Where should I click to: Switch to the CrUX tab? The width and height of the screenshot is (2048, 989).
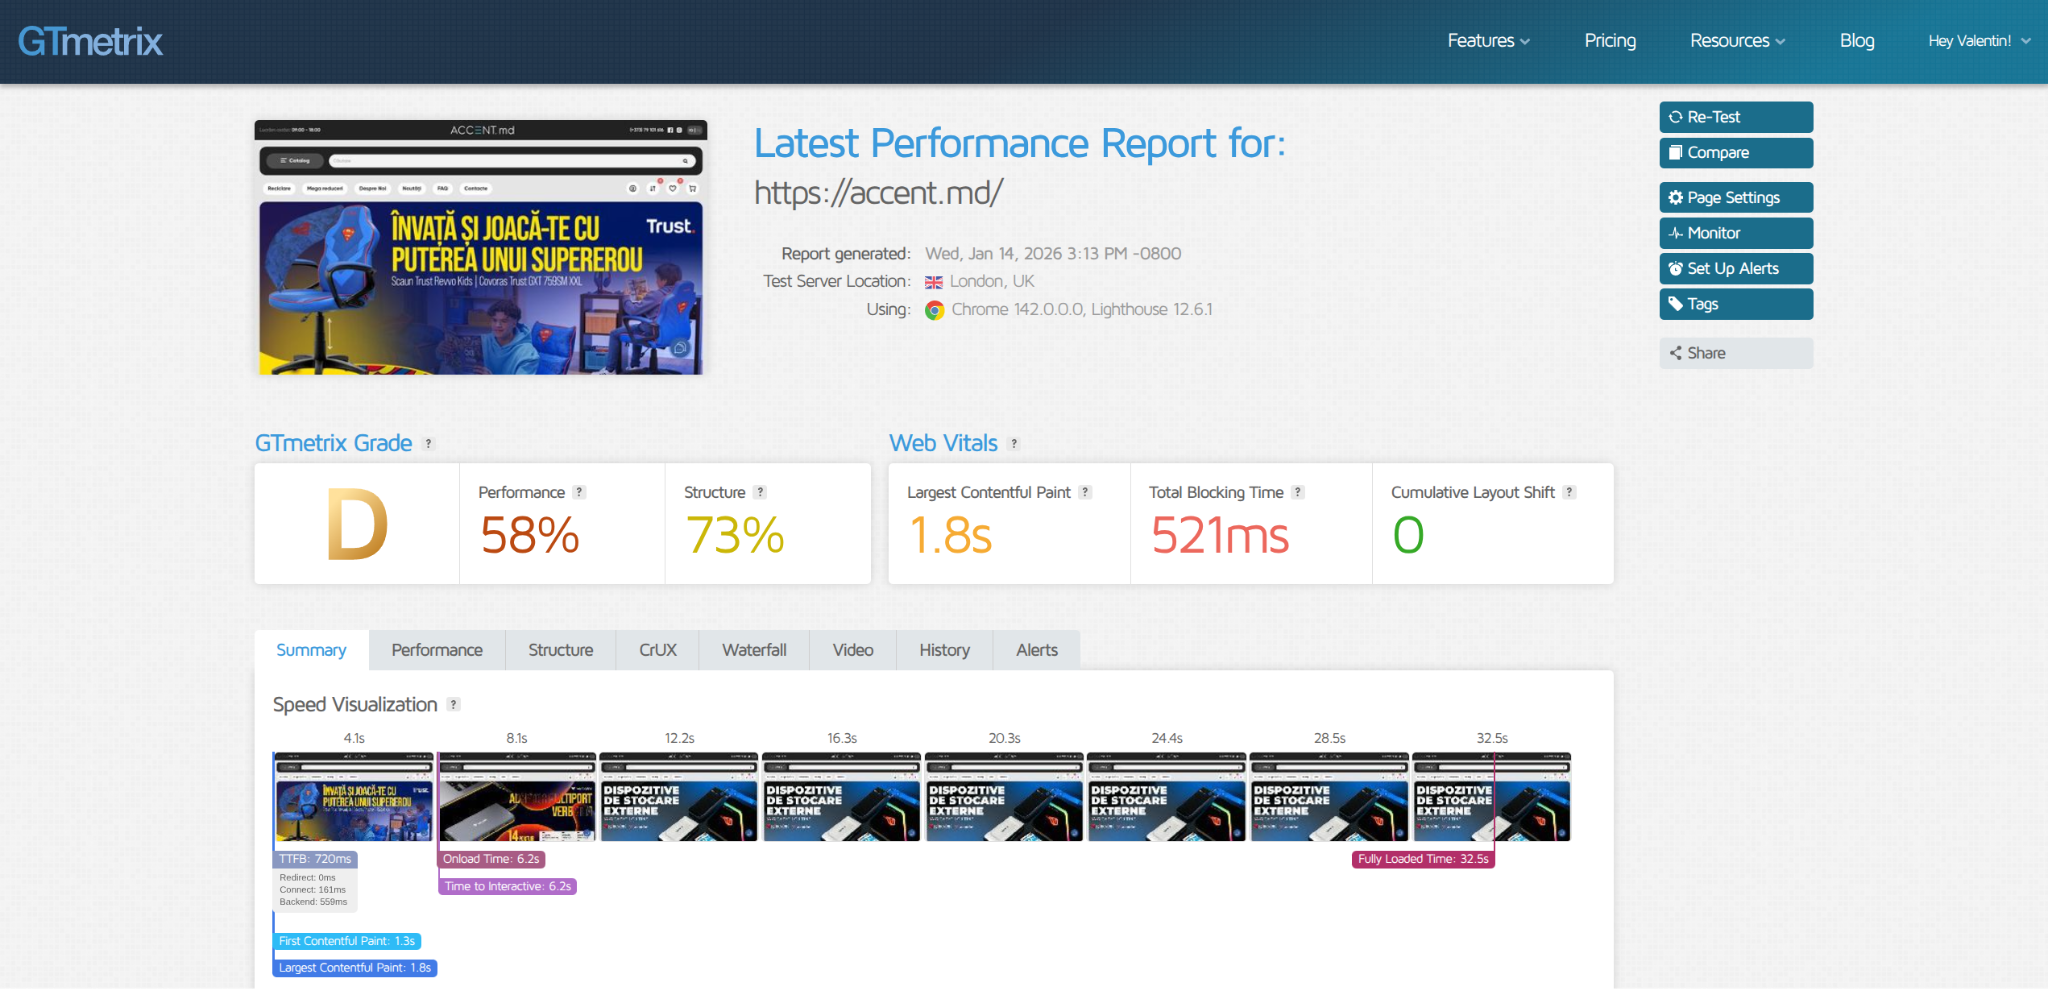[x=657, y=650]
